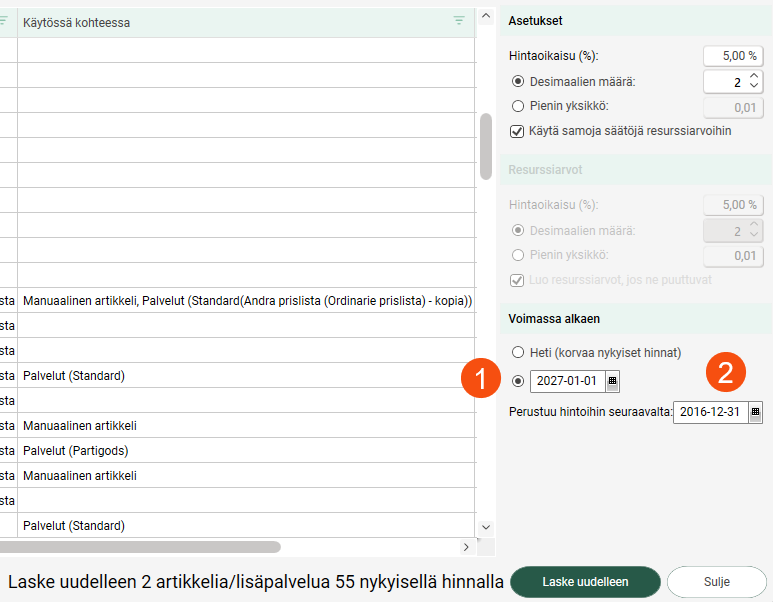The height and width of the screenshot is (602, 773).
Task: Click filter icon in Käytössä kohteessa column
Action: 459,21
